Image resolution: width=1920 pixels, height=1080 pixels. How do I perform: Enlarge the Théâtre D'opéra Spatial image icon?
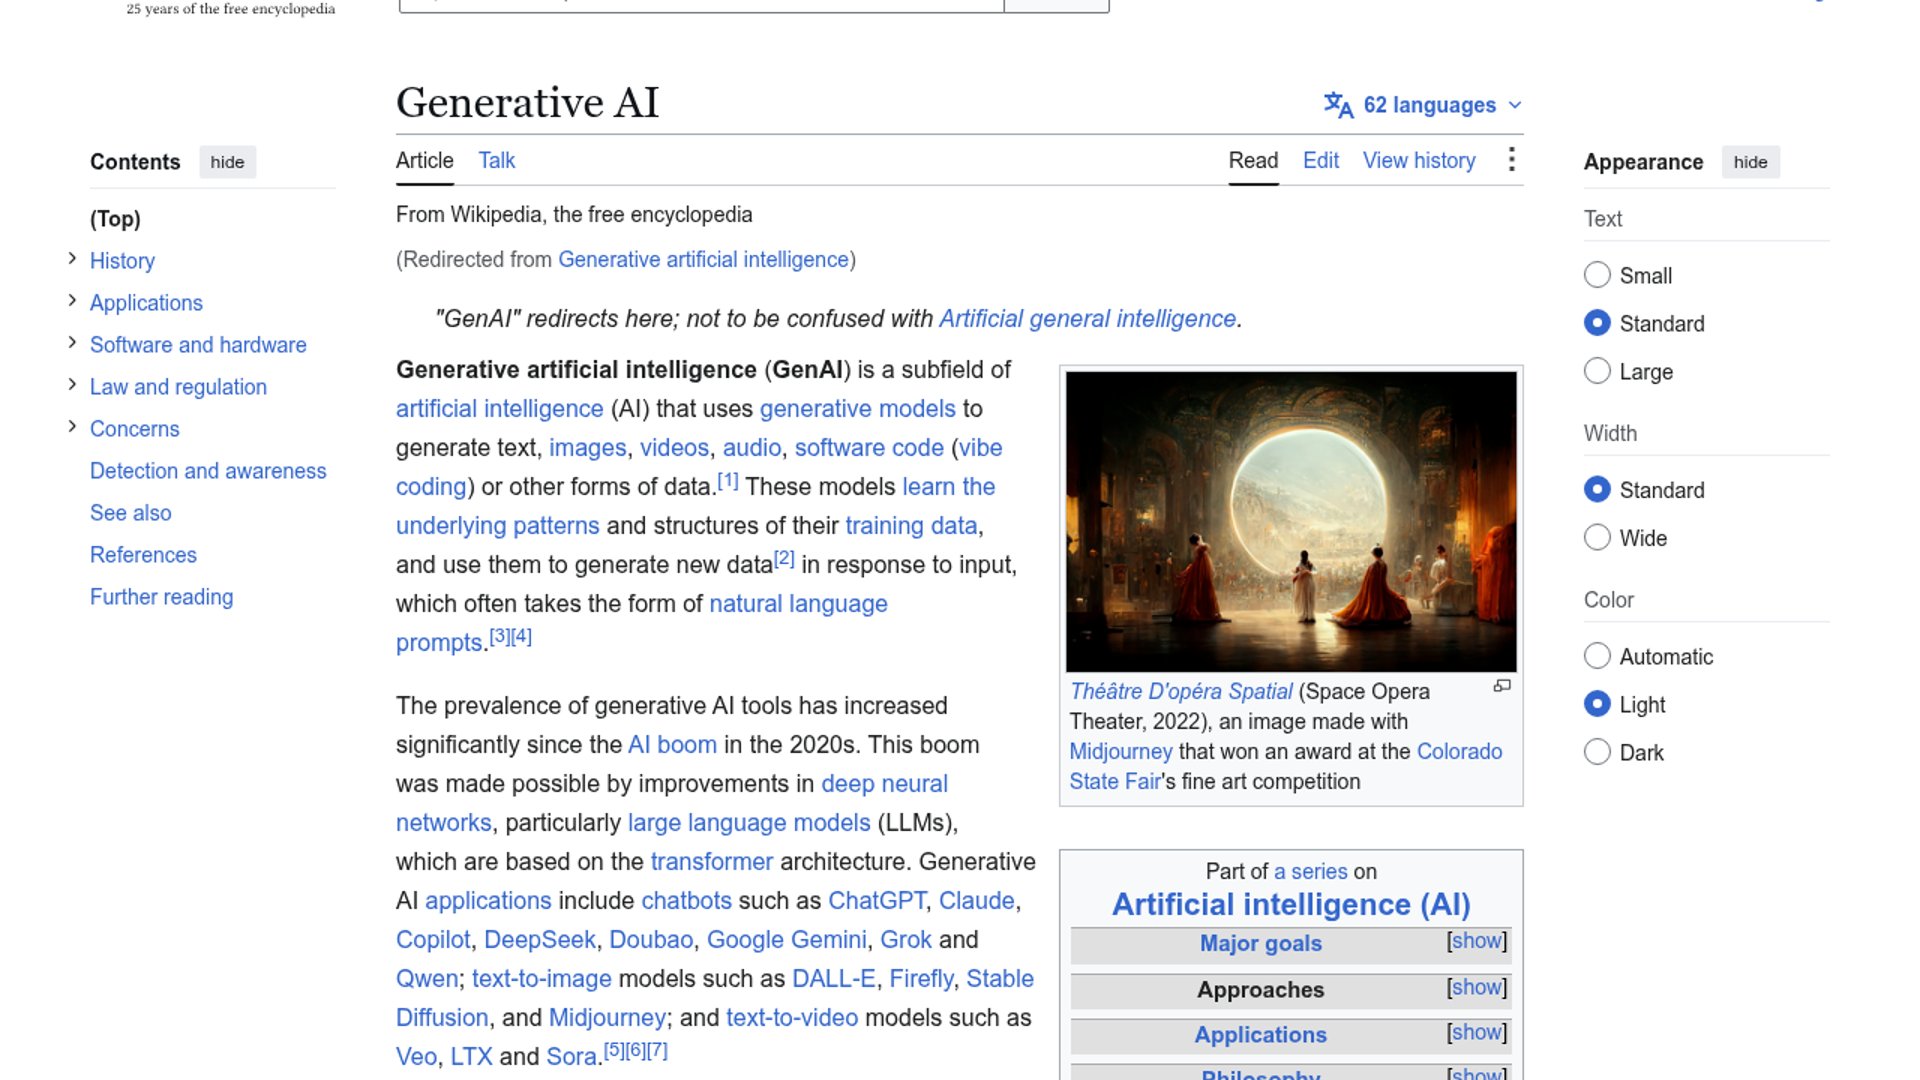[1502, 686]
